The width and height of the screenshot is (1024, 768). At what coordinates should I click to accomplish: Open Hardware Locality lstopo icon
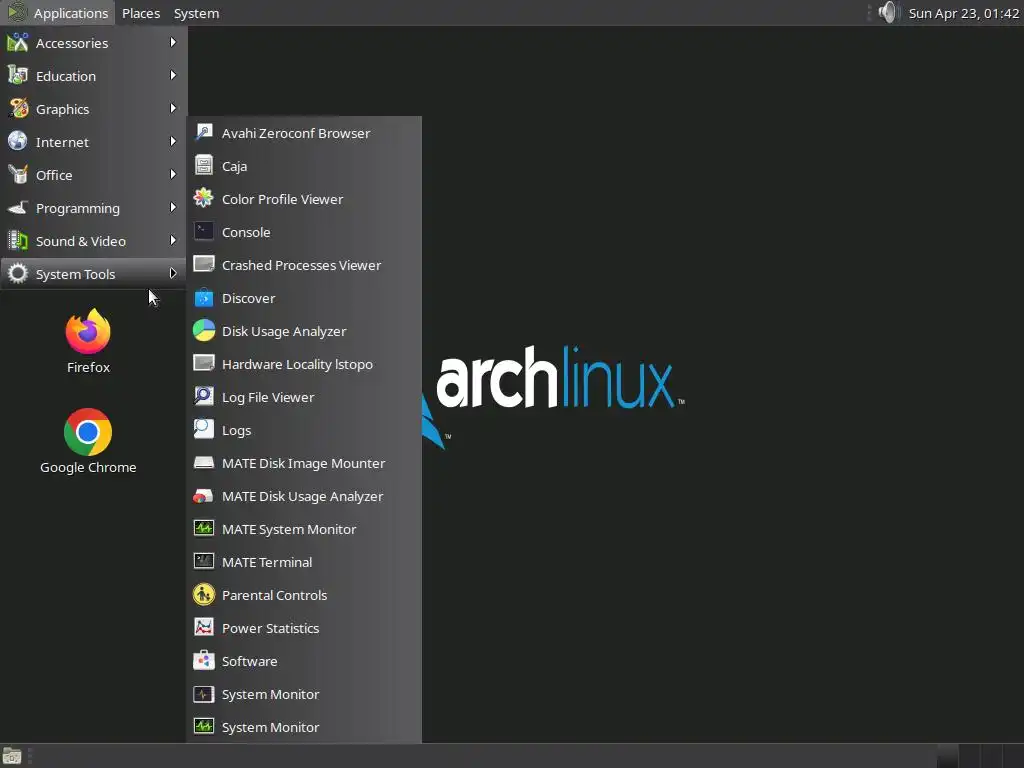tap(204, 364)
